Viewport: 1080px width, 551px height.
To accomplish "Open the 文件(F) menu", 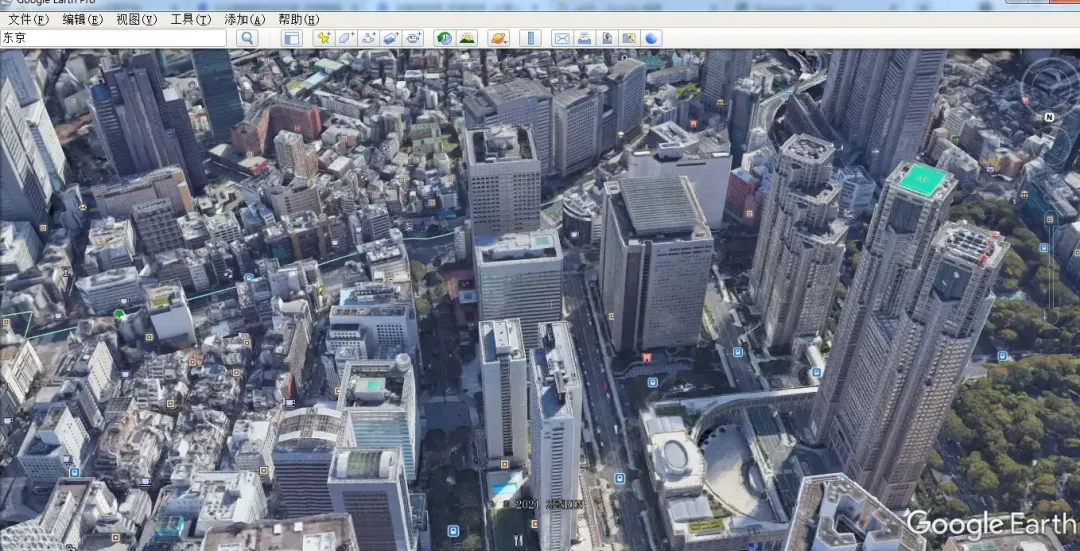I will (28, 19).
